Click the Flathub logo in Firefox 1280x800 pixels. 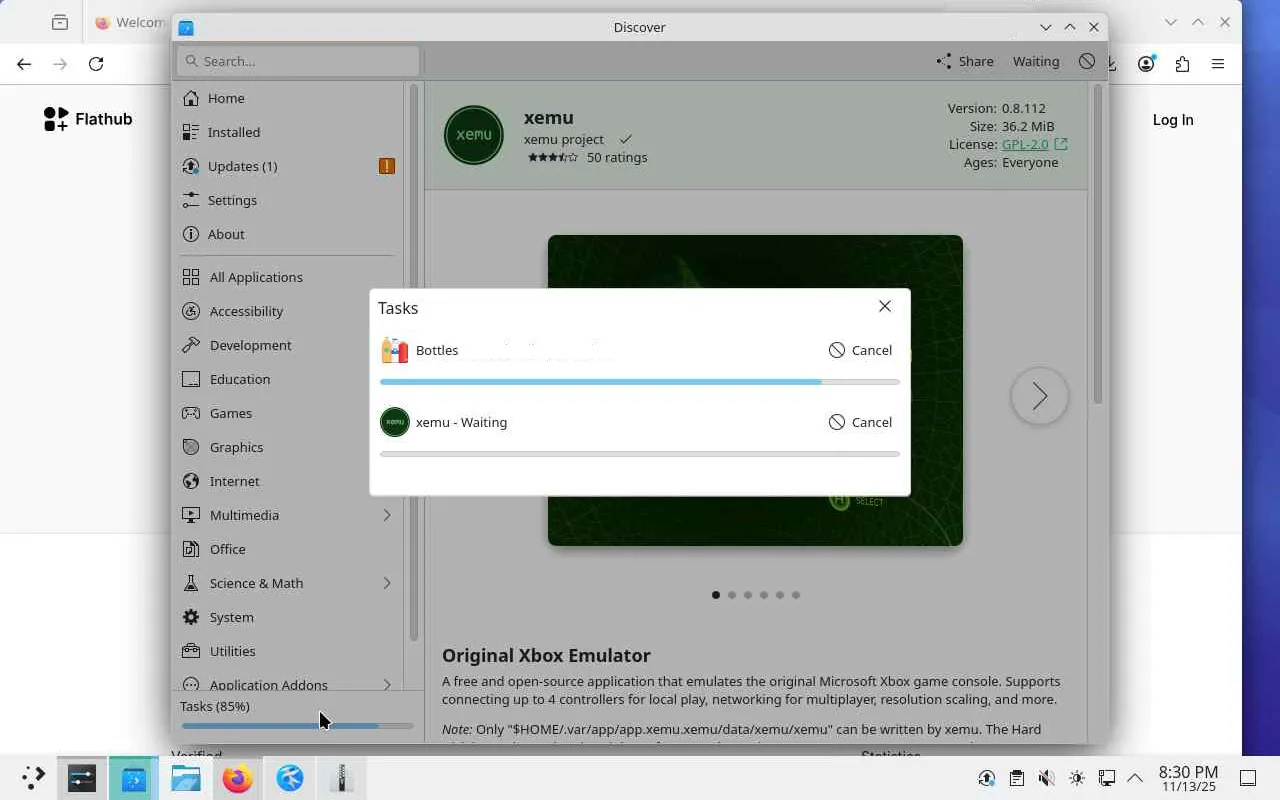[x=88, y=119]
